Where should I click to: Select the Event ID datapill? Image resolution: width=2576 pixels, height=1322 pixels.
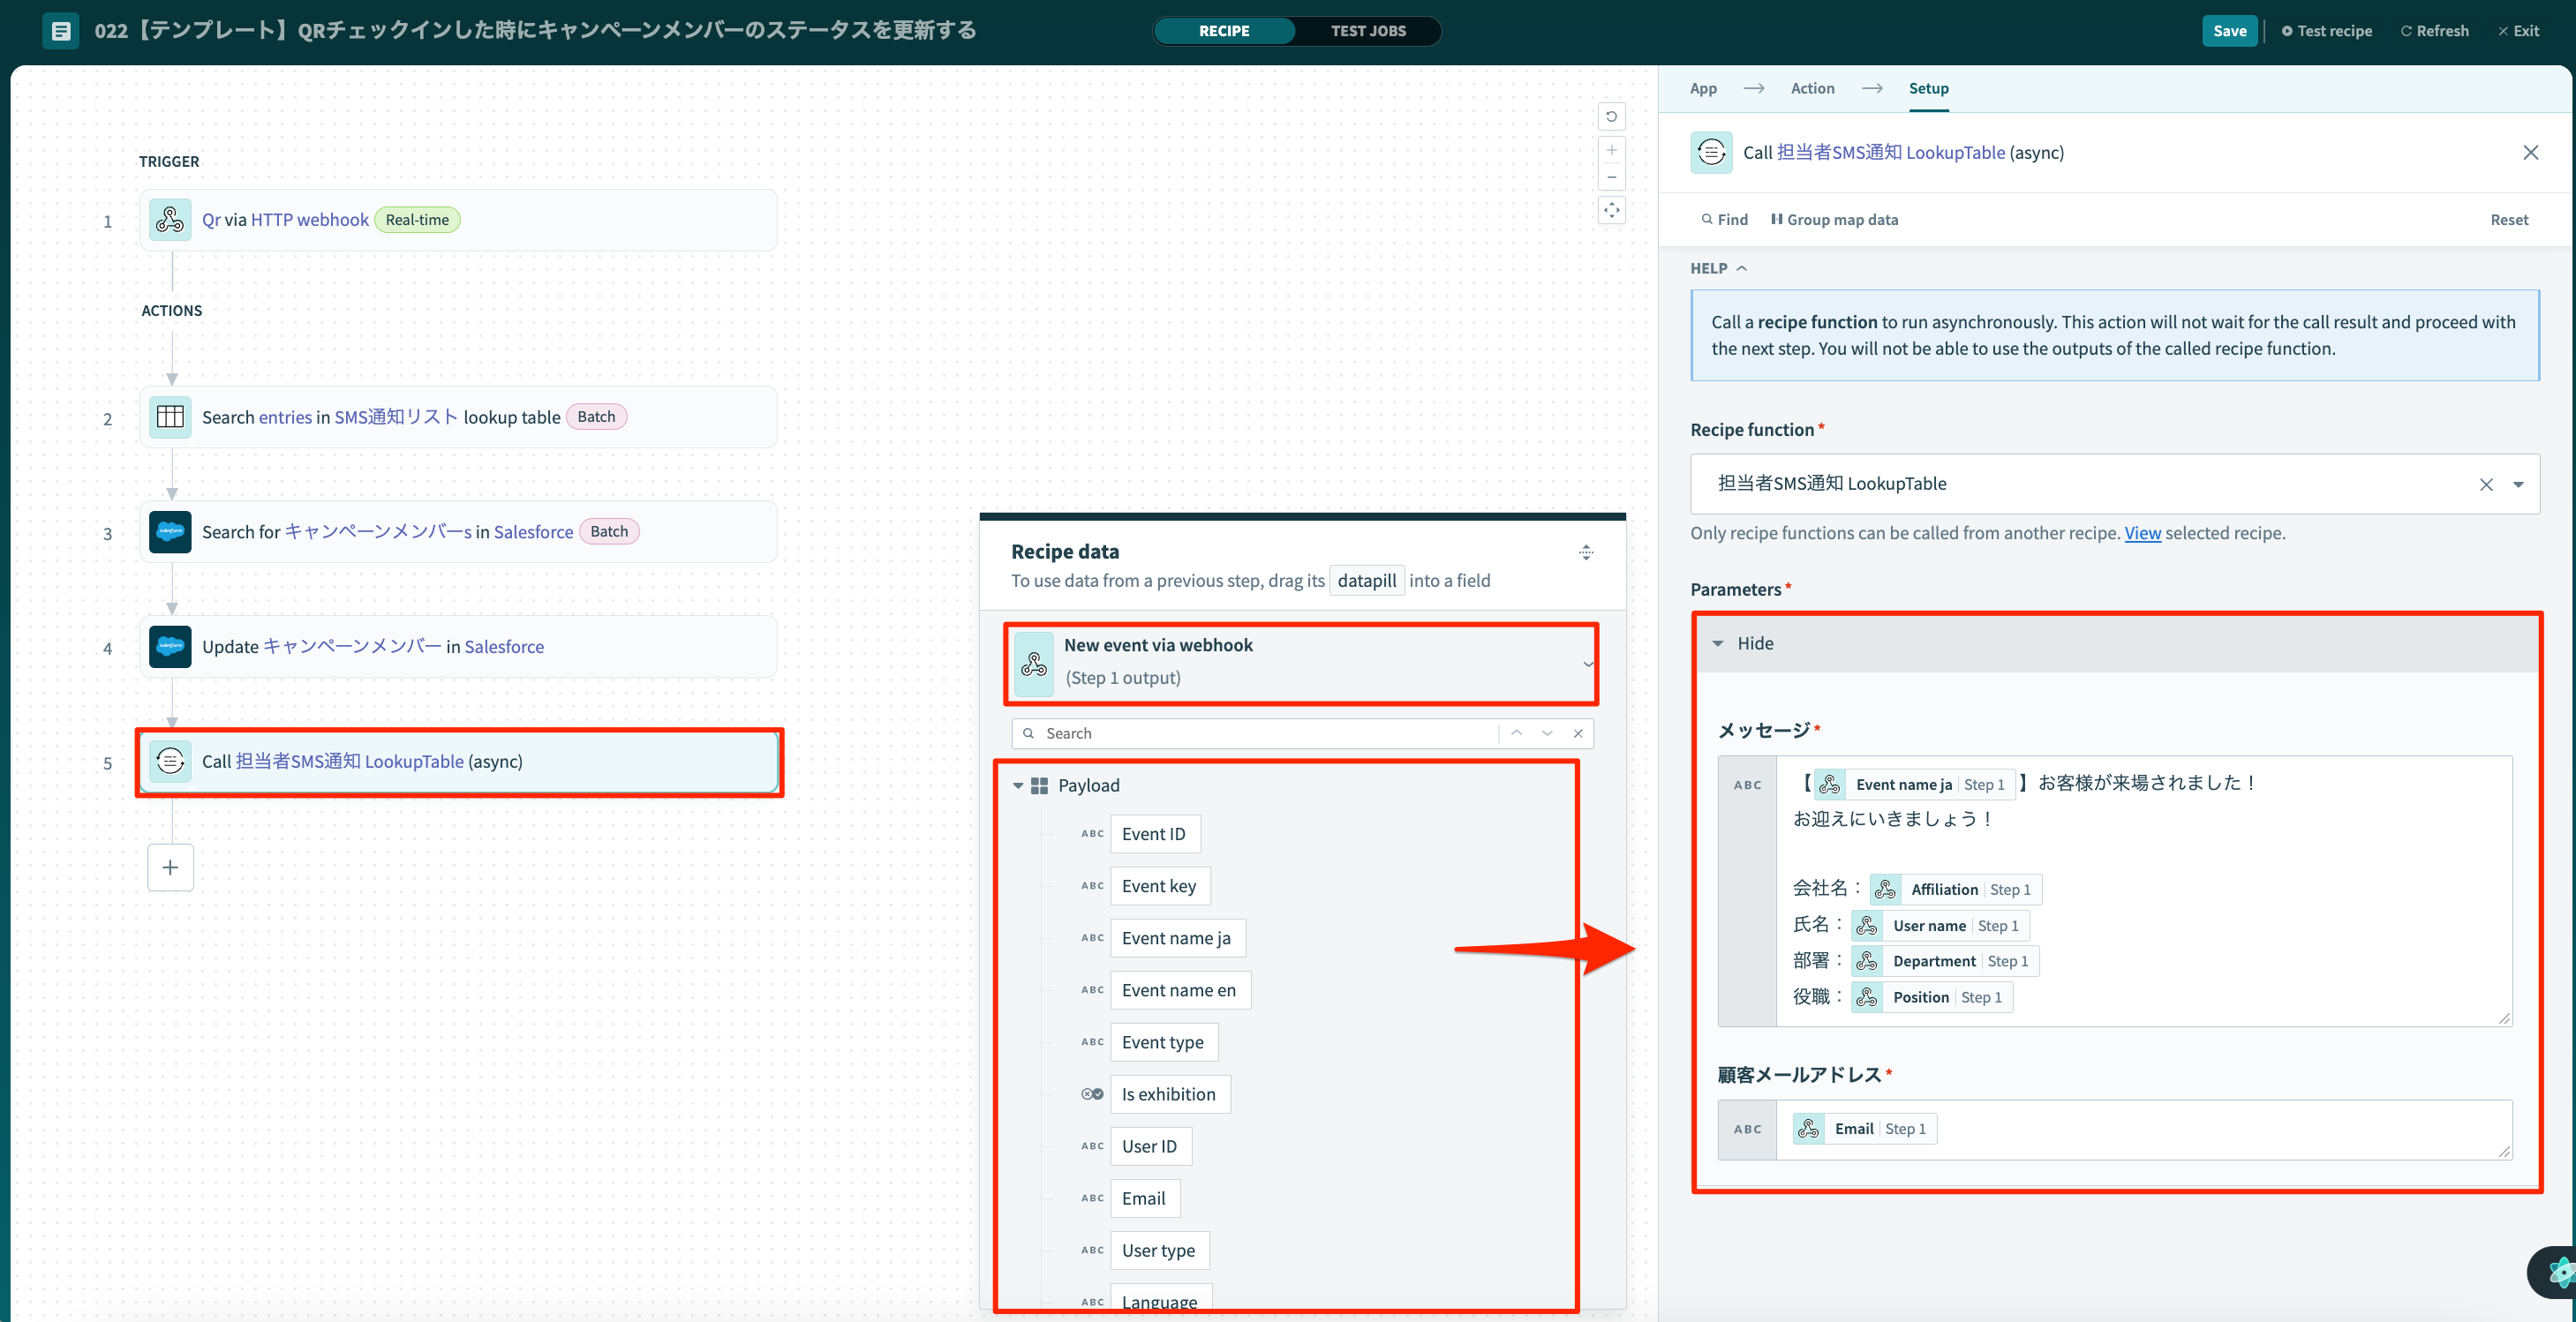1154,834
